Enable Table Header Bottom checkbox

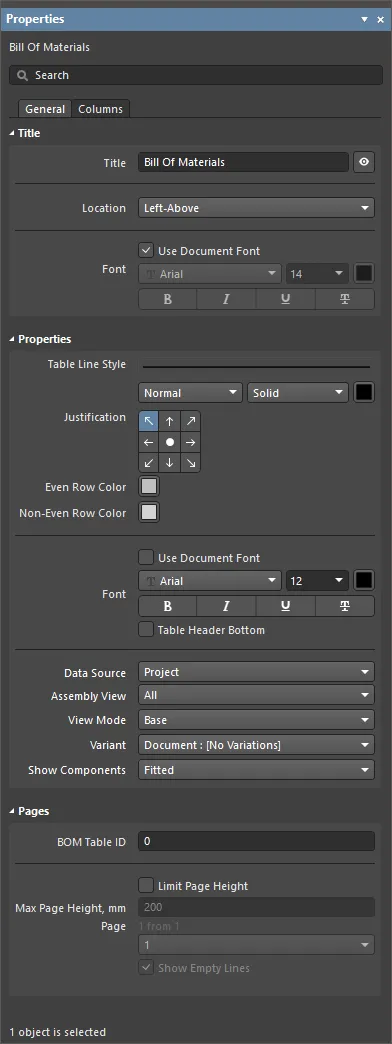(146, 630)
